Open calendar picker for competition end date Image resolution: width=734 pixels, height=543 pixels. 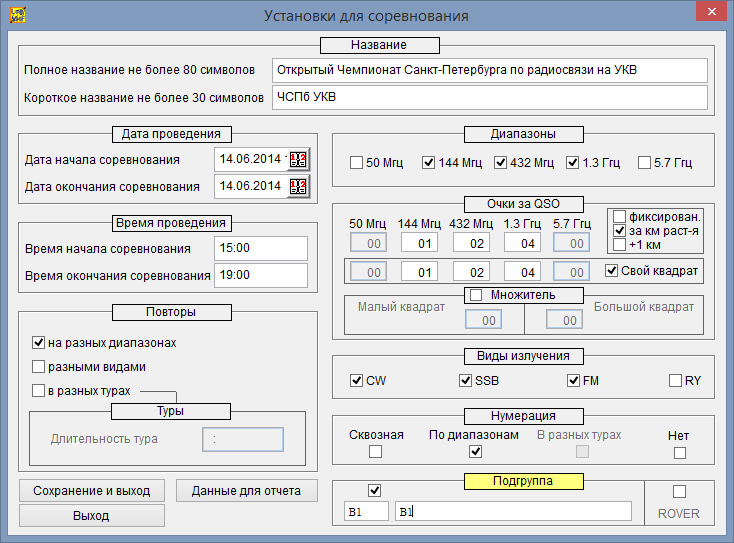point(299,186)
